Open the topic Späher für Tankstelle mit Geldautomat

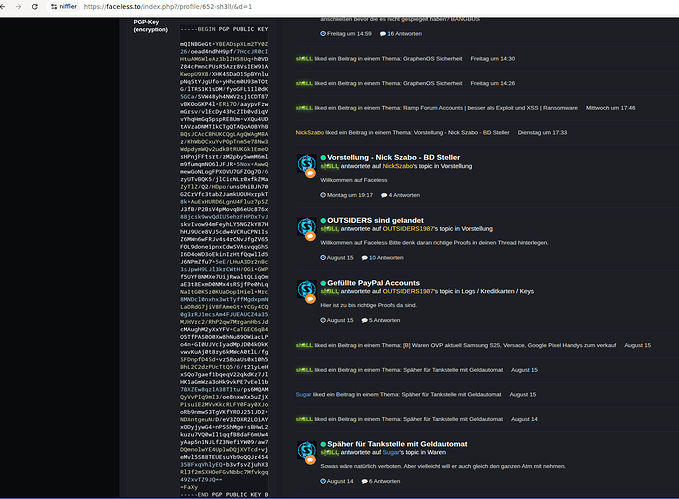coord(397,444)
